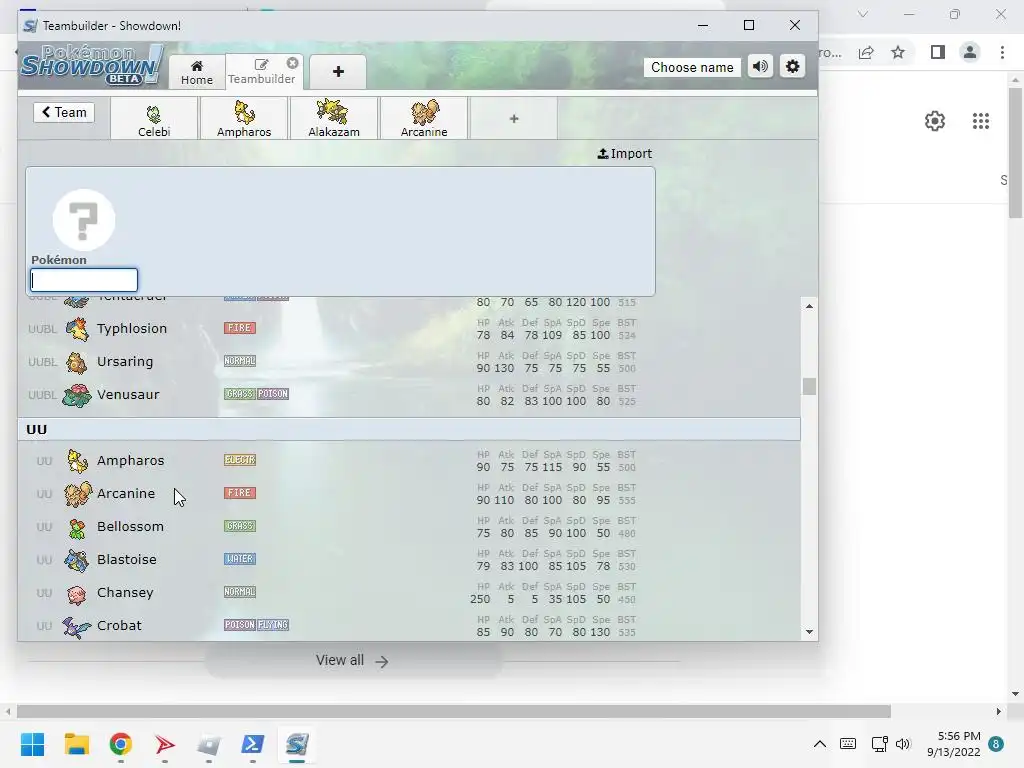Open the touch keyboard tray icon
The image size is (1024, 768).
point(848,744)
